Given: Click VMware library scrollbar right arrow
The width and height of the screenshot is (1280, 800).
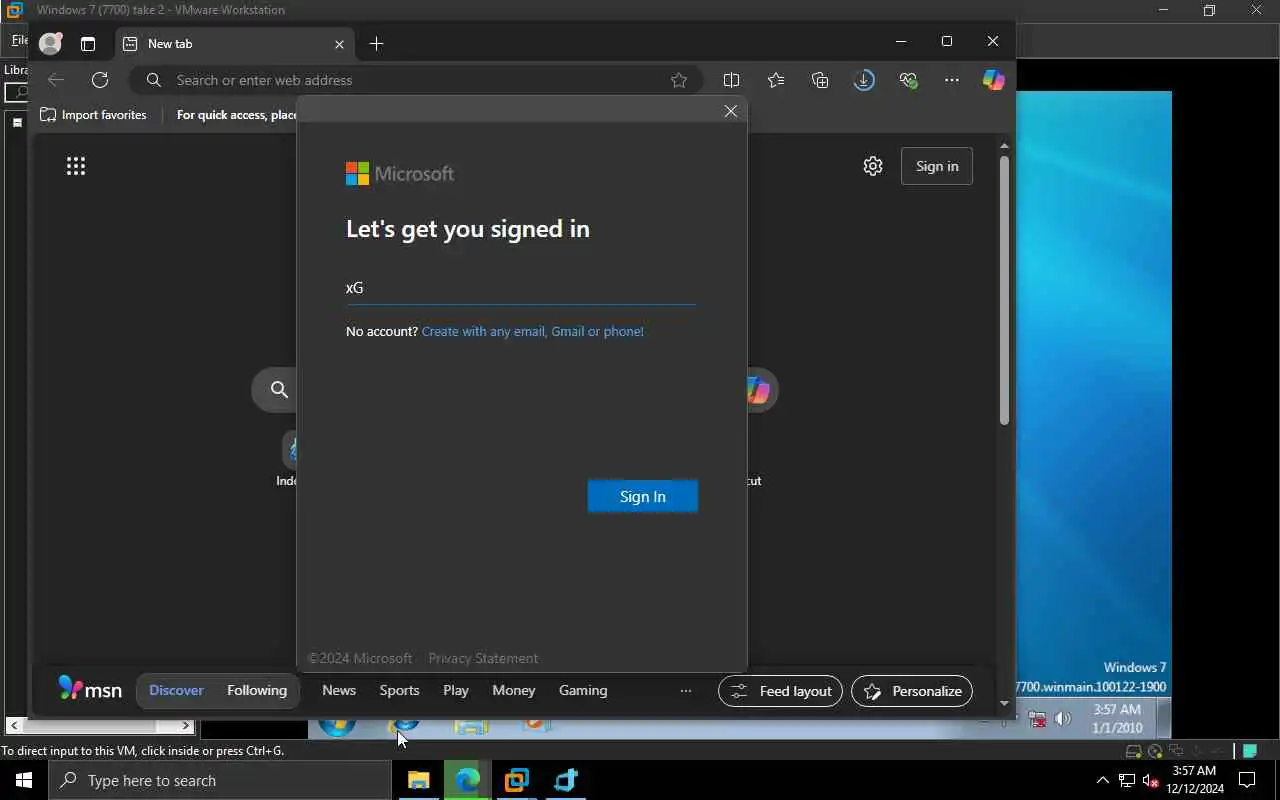Looking at the screenshot, I should point(187,726).
